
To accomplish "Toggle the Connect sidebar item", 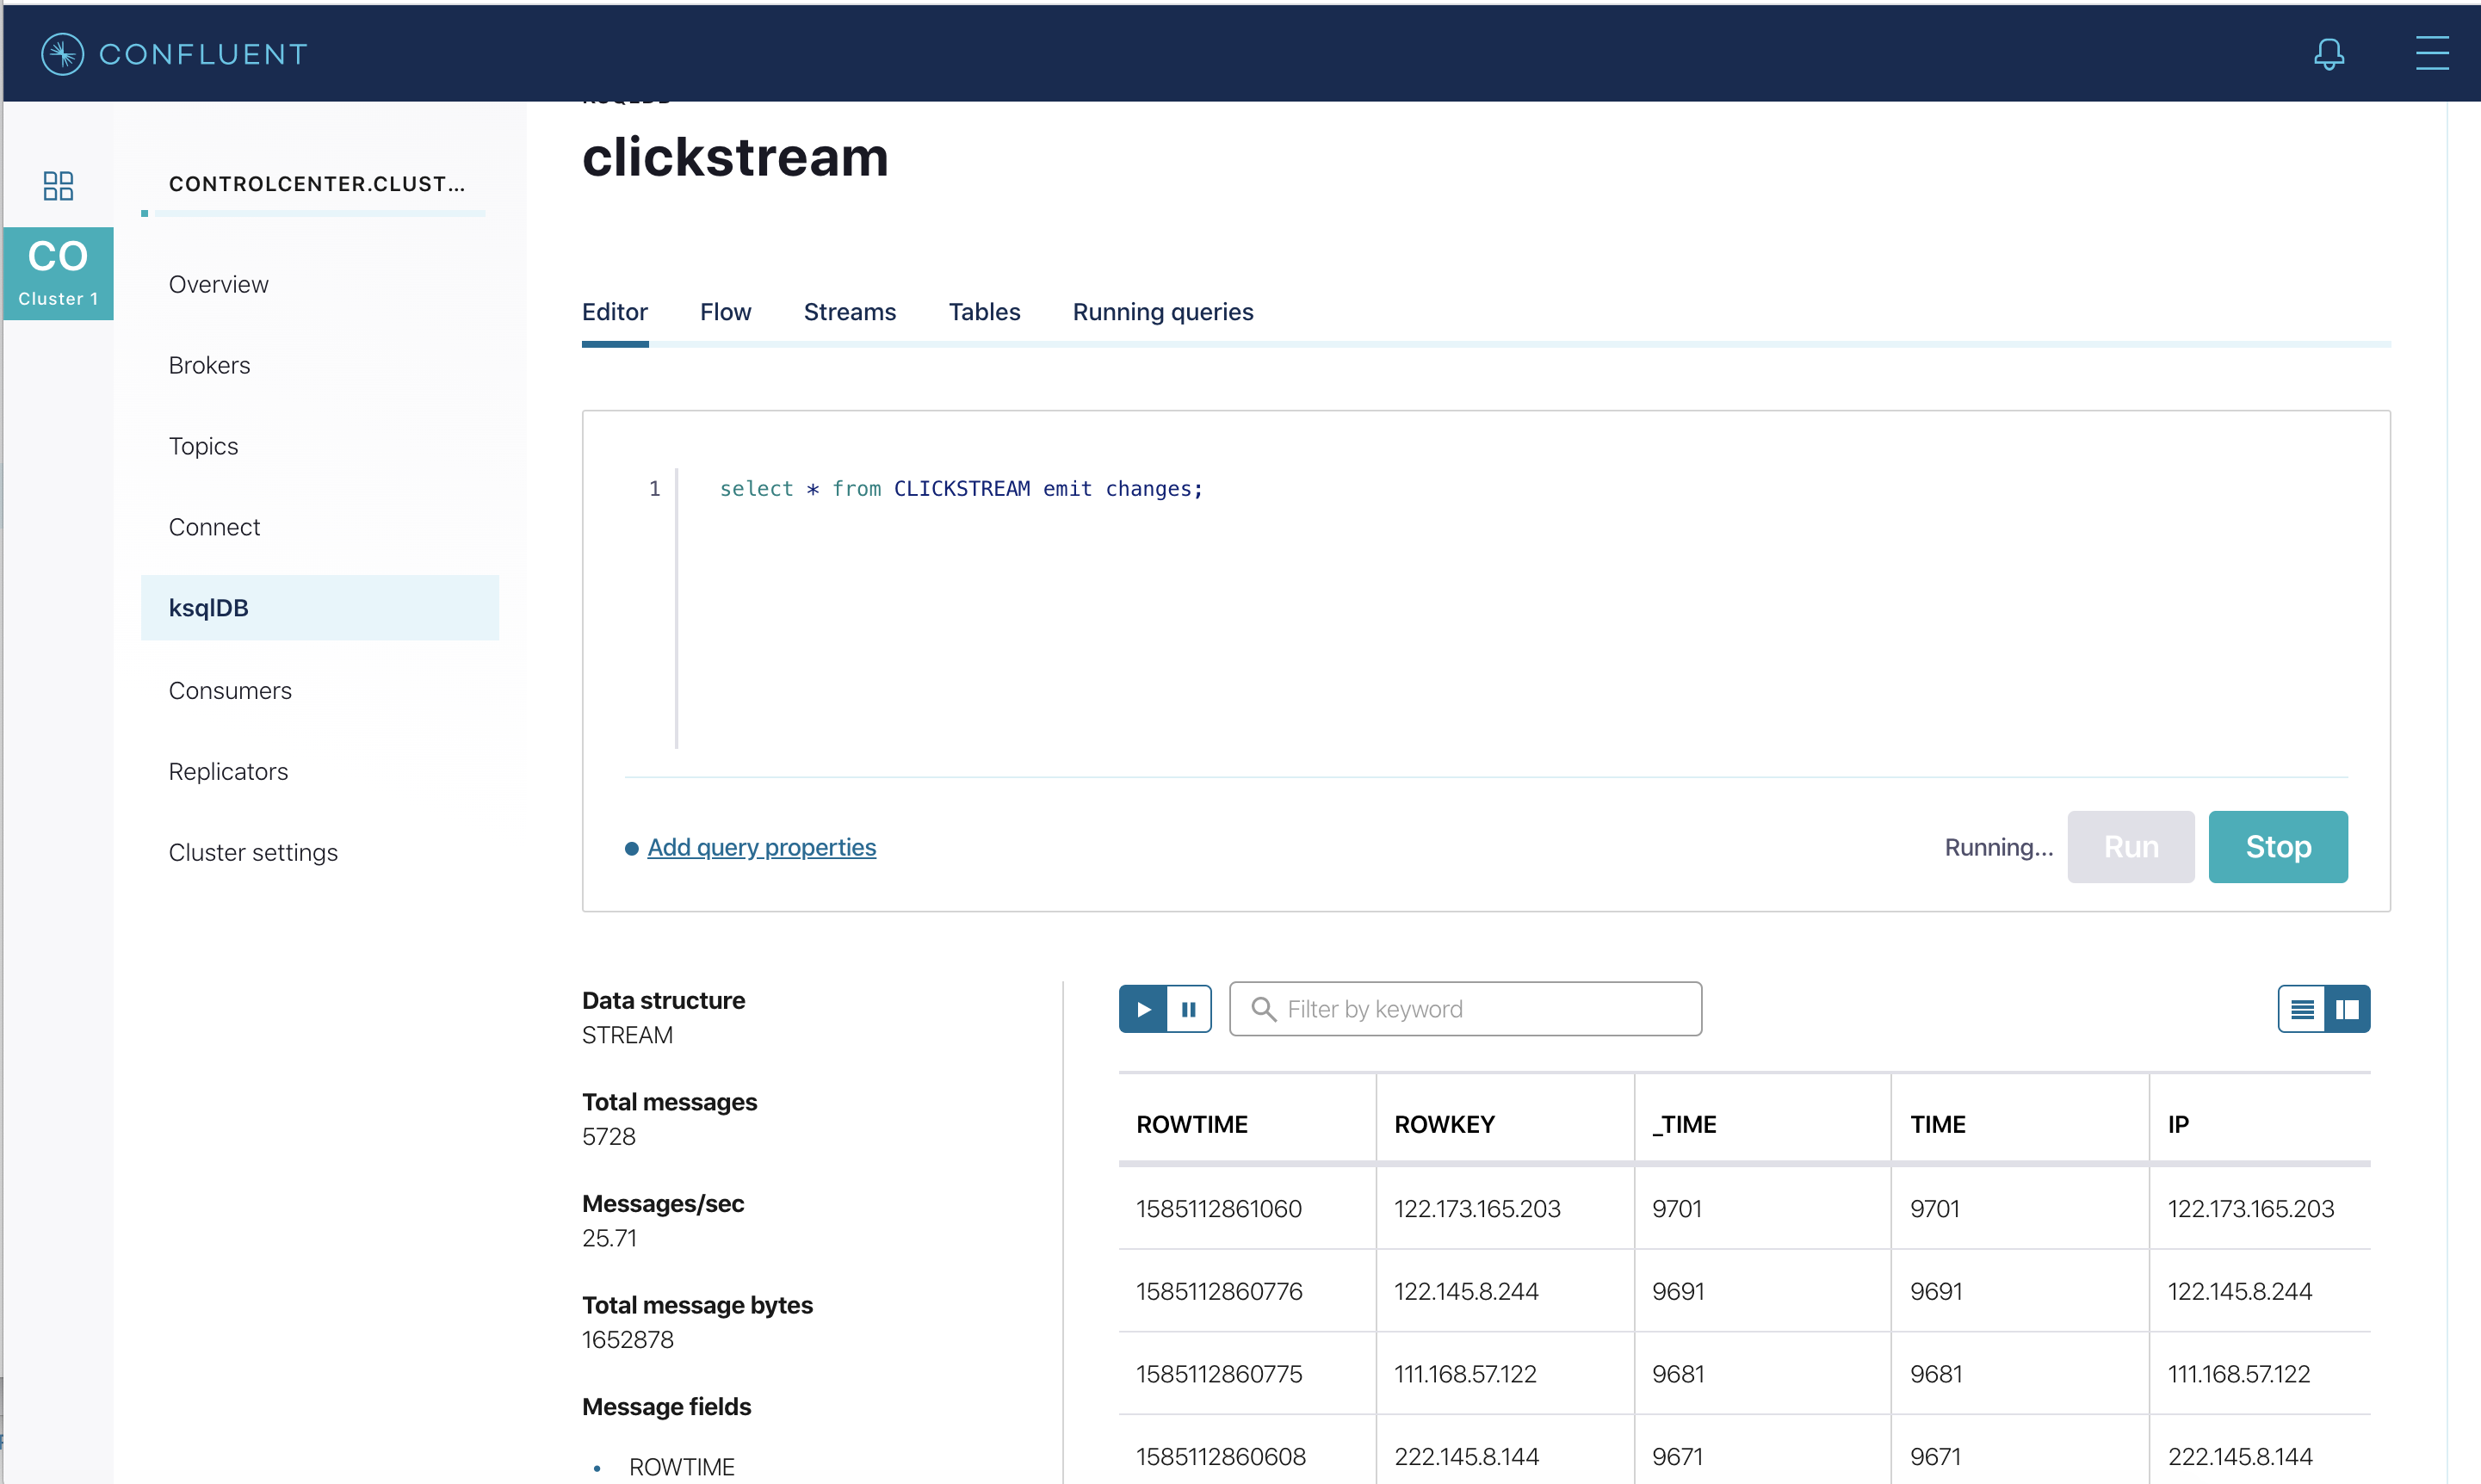I will pyautogui.click(x=215, y=527).
